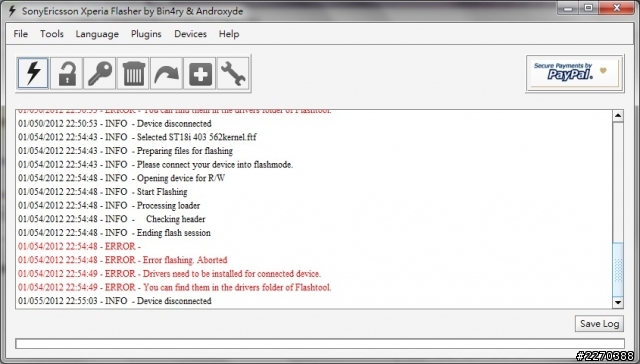Click the open padlock unlock icon
This screenshot has height=364, width=640.
(67, 73)
